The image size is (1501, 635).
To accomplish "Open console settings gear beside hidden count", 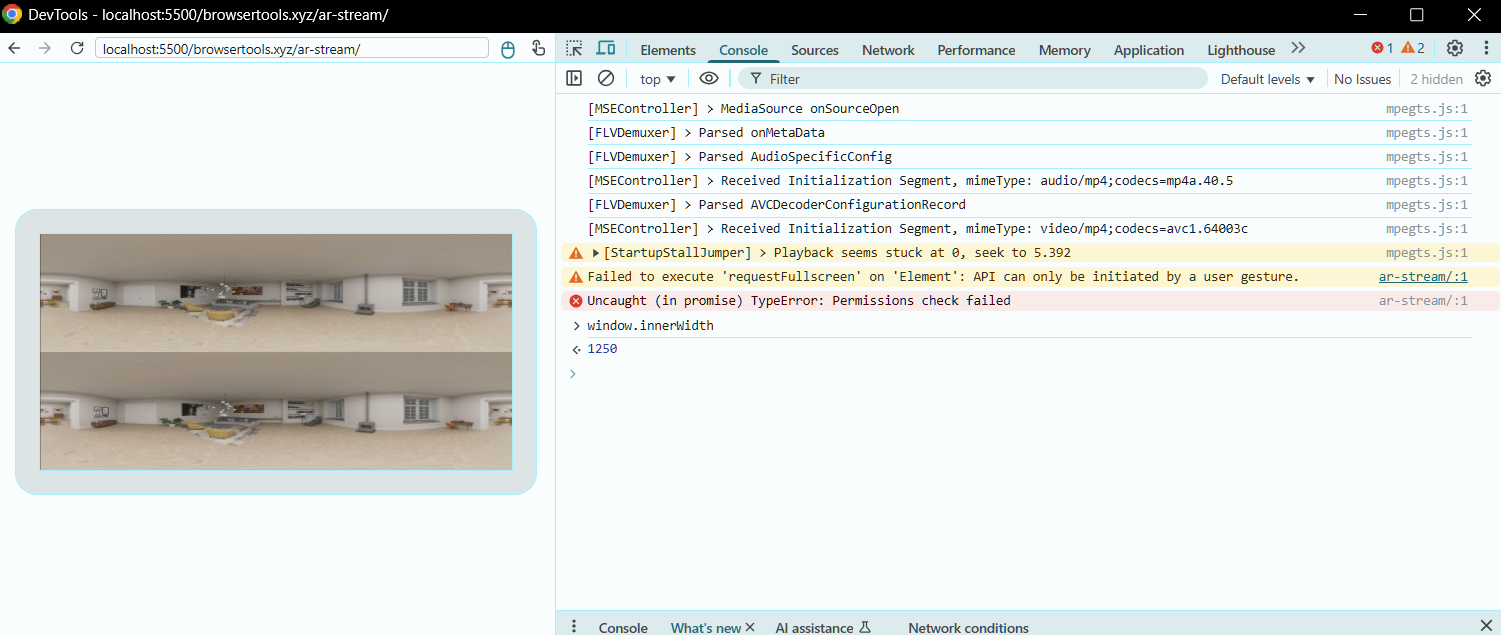I will 1483,79.
